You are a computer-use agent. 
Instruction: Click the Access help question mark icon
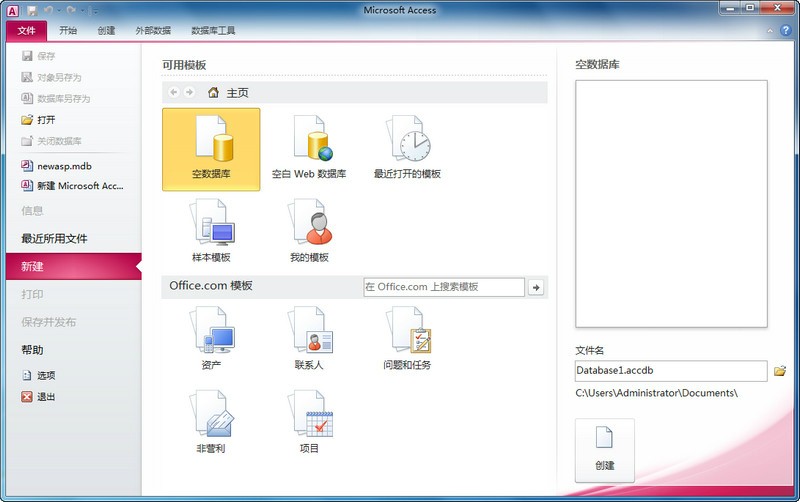(x=786, y=31)
